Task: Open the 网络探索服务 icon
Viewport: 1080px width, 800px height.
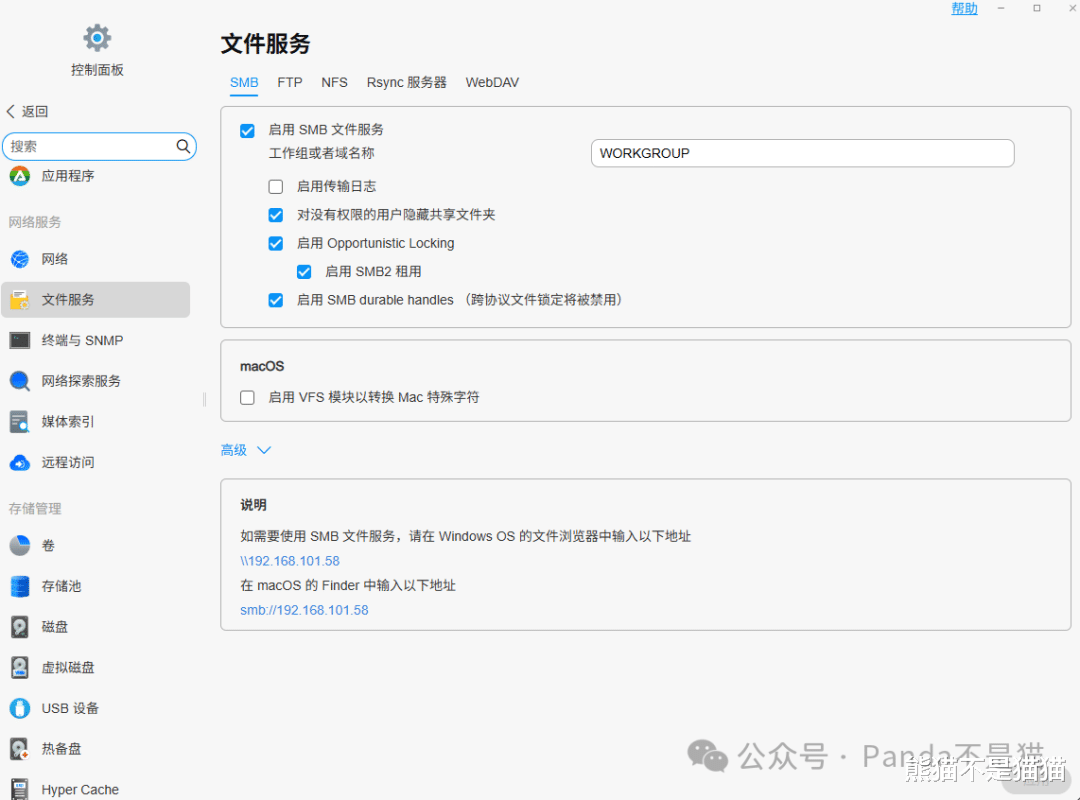Action: pyautogui.click(x=20, y=381)
